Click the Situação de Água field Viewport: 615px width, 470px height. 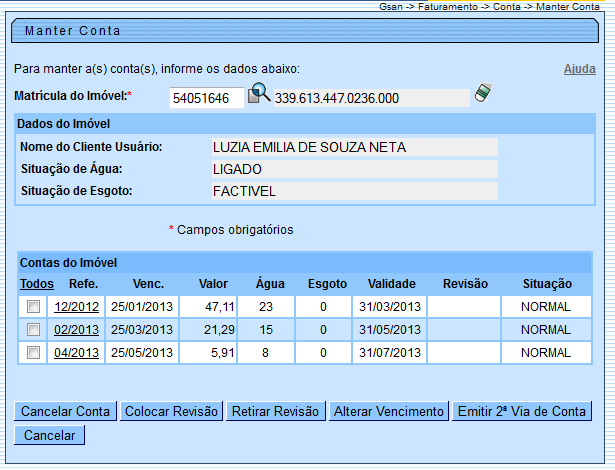coord(353,169)
